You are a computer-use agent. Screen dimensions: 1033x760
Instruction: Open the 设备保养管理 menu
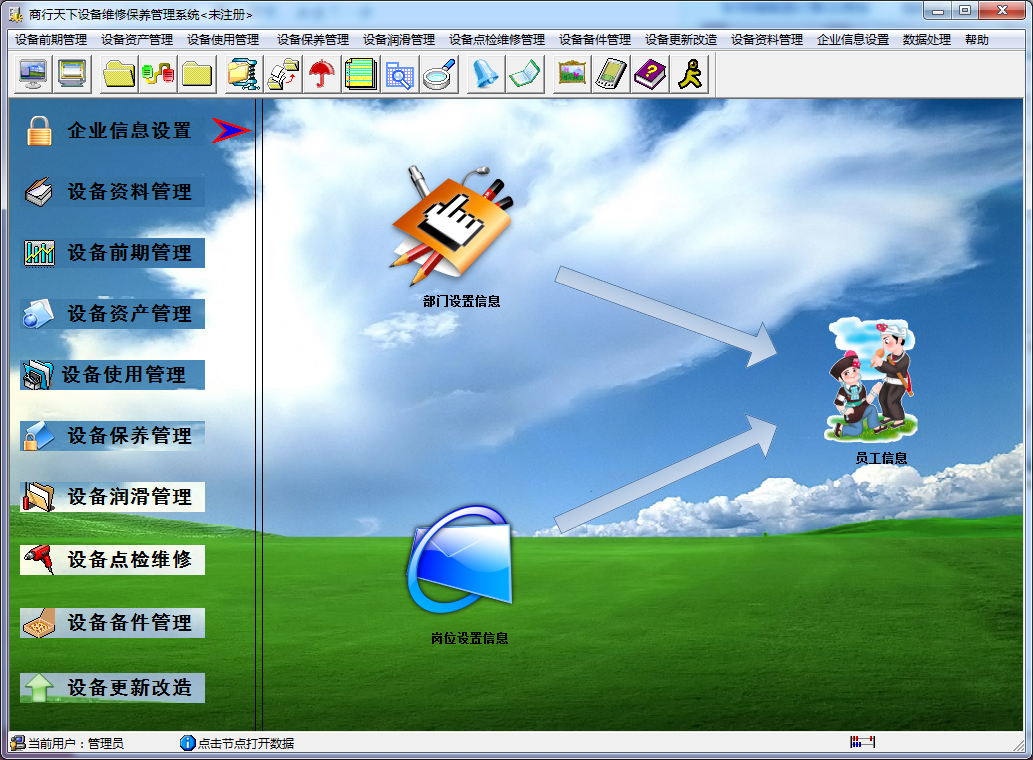(313, 40)
